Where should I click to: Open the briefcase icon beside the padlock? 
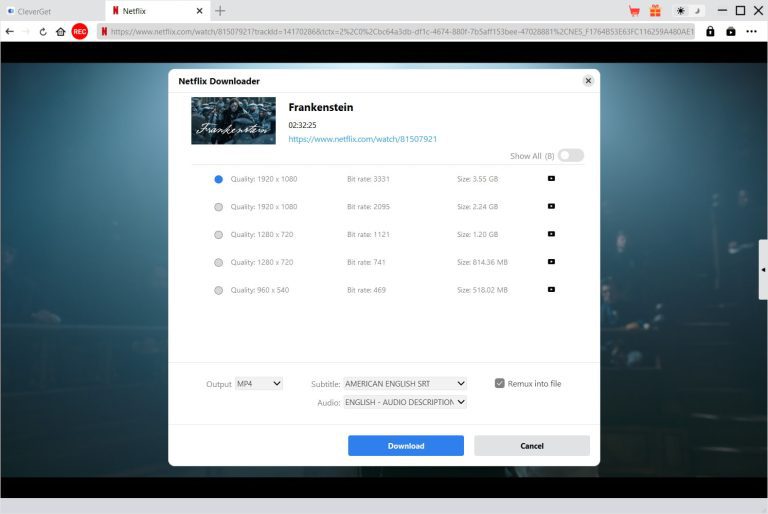point(731,32)
